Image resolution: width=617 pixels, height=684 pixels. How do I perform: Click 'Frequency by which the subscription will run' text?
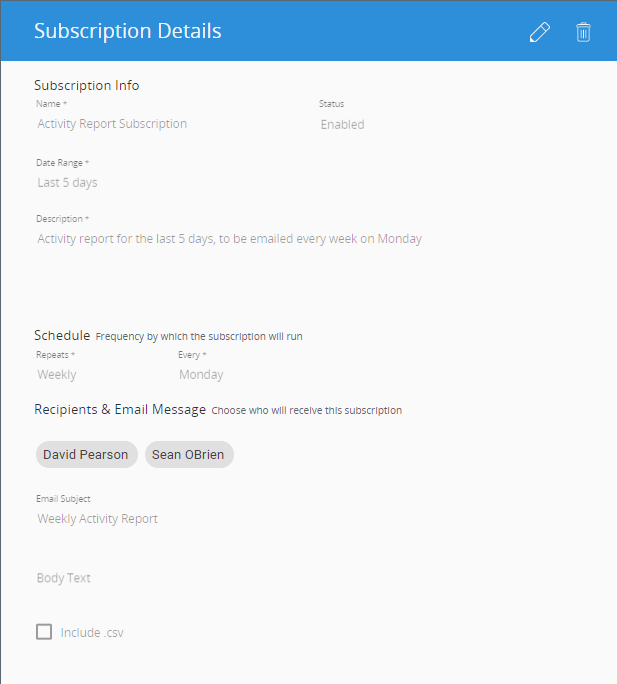(x=199, y=337)
